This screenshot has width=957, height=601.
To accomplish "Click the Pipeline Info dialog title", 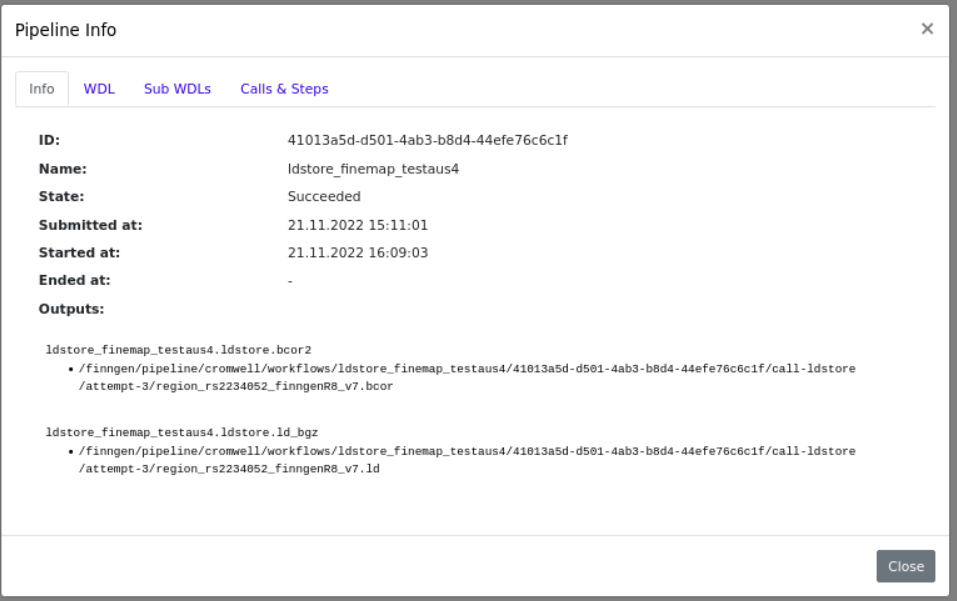I will (65, 30).
